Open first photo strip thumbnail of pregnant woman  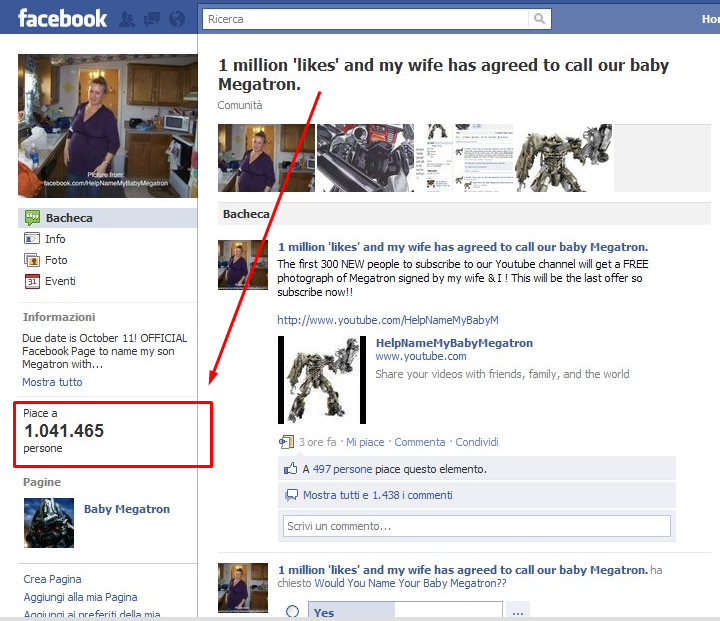[x=266, y=158]
